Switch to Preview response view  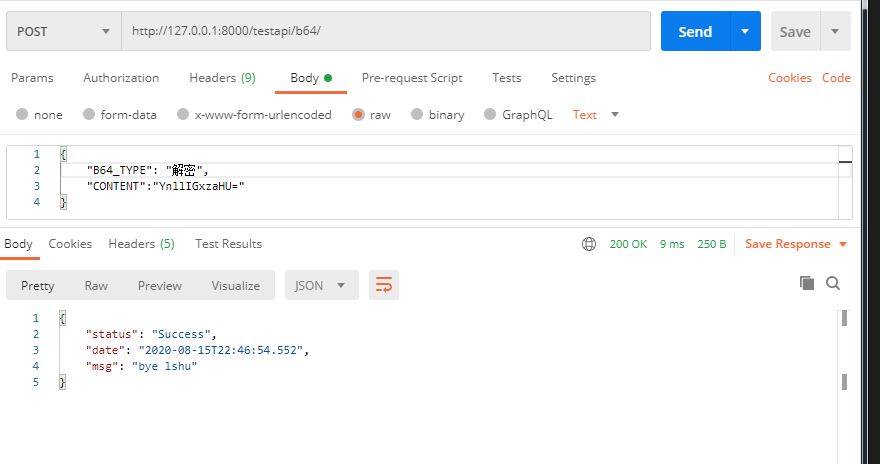(160, 286)
